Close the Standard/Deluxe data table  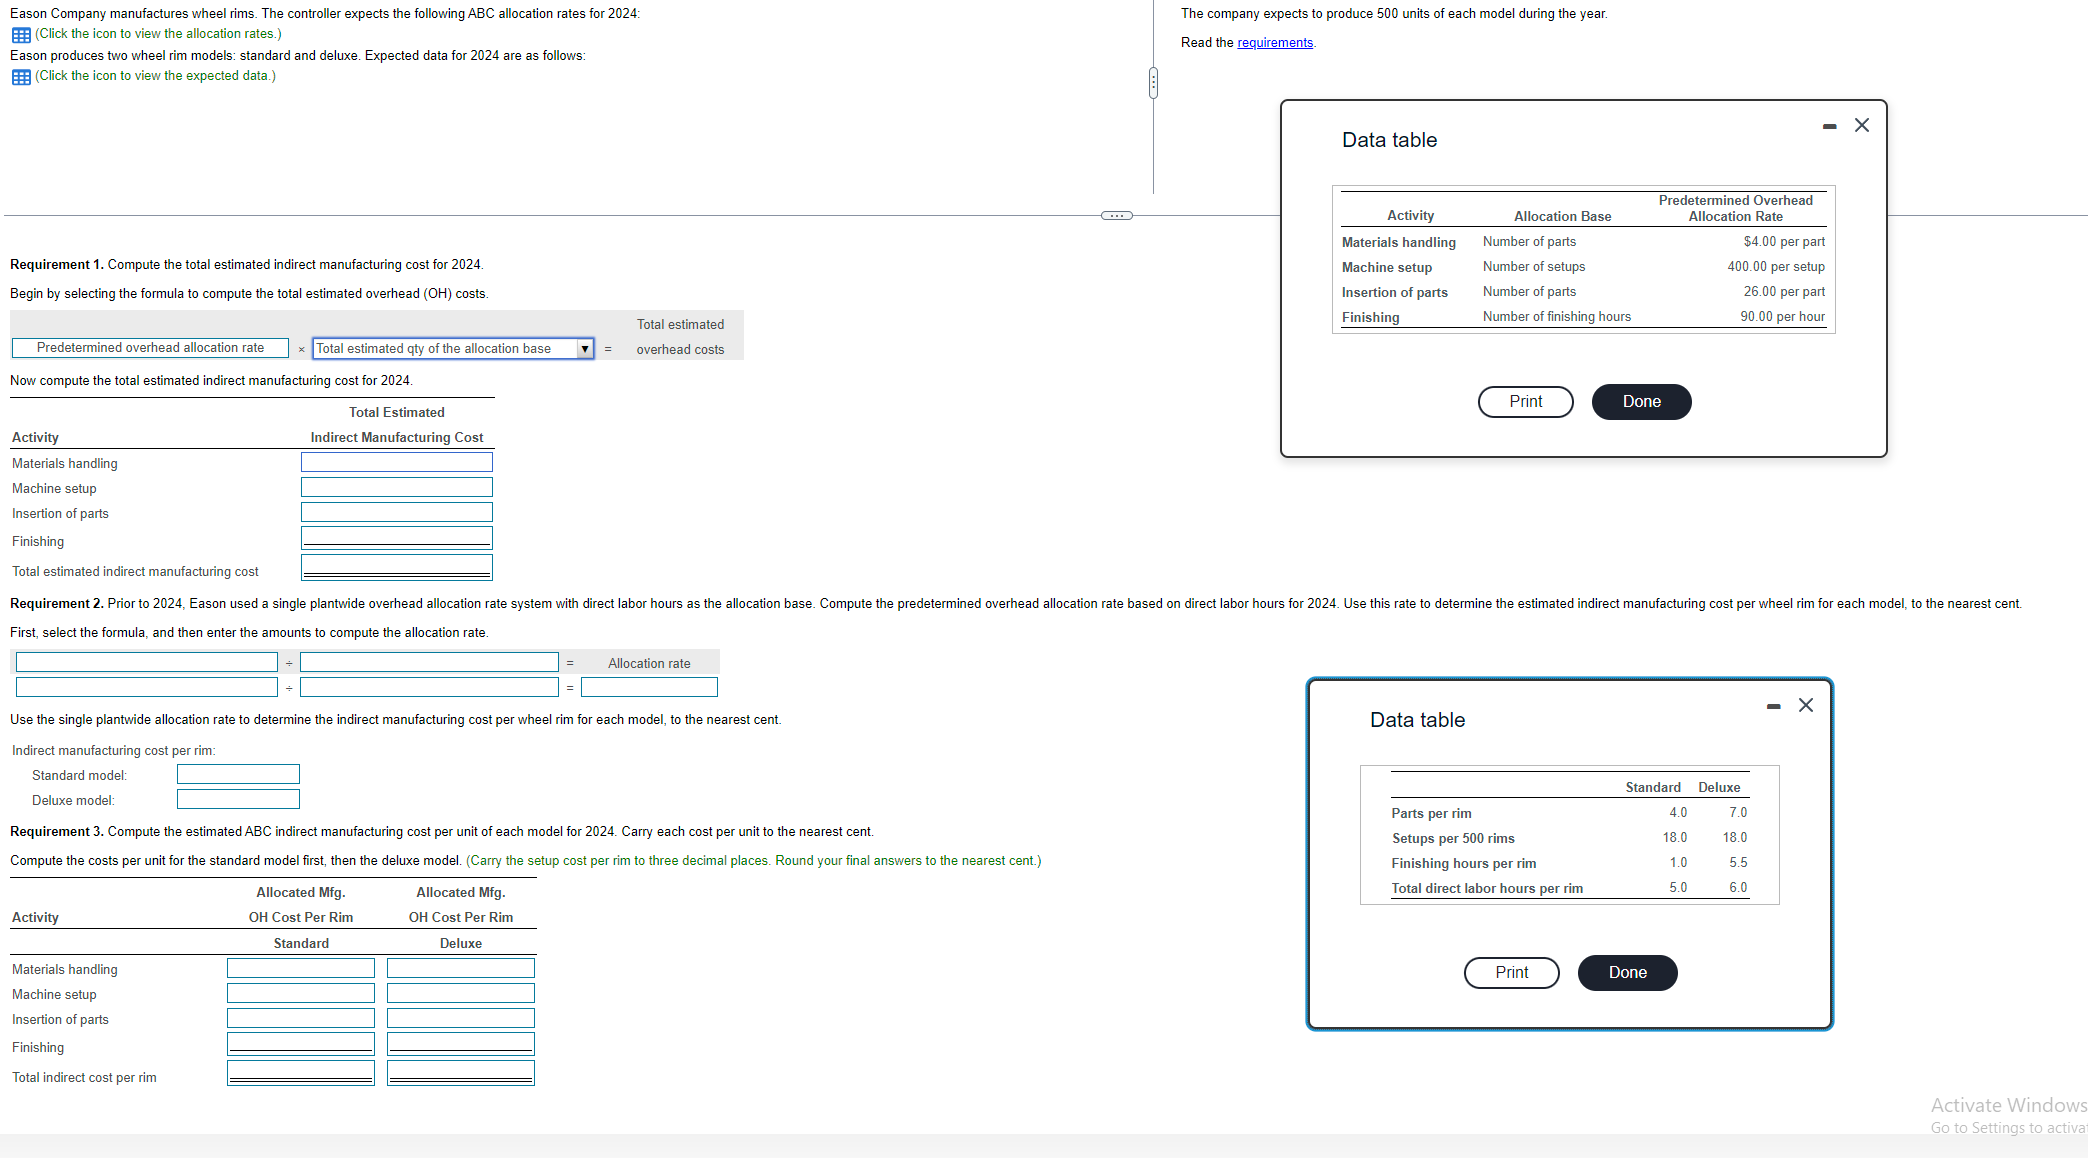1805,705
